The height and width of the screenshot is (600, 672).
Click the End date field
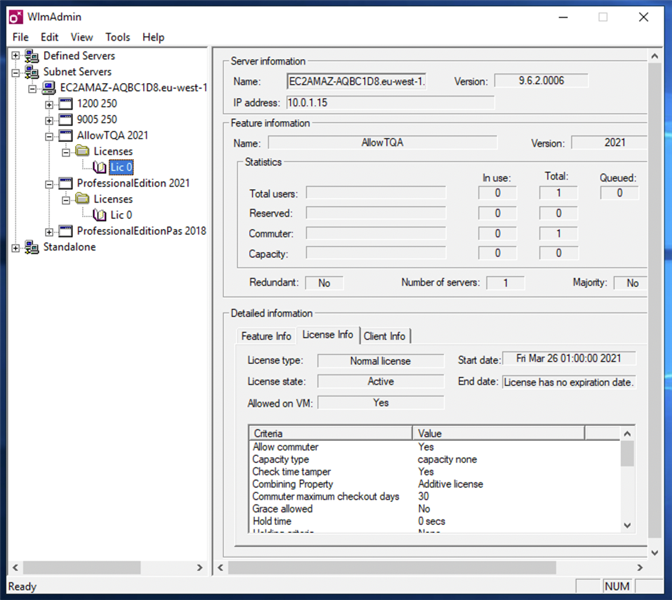pos(569,382)
